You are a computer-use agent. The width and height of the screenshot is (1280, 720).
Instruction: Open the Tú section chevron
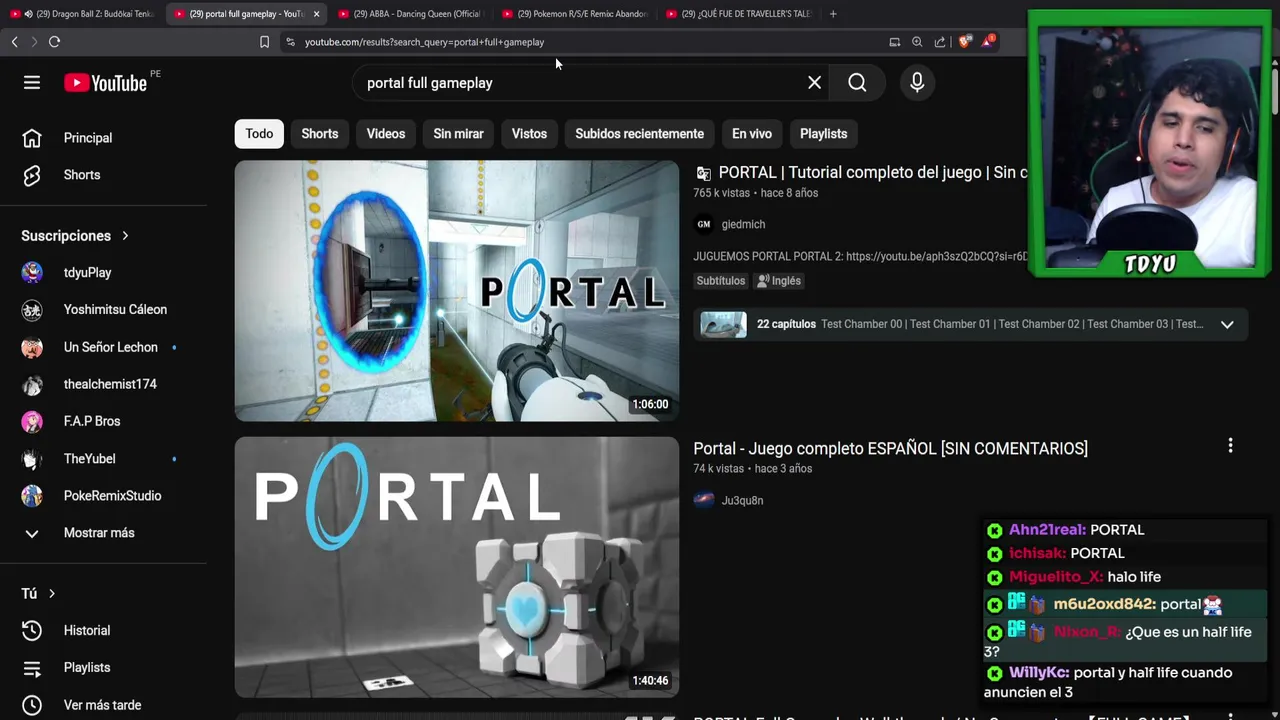[52, 594]
